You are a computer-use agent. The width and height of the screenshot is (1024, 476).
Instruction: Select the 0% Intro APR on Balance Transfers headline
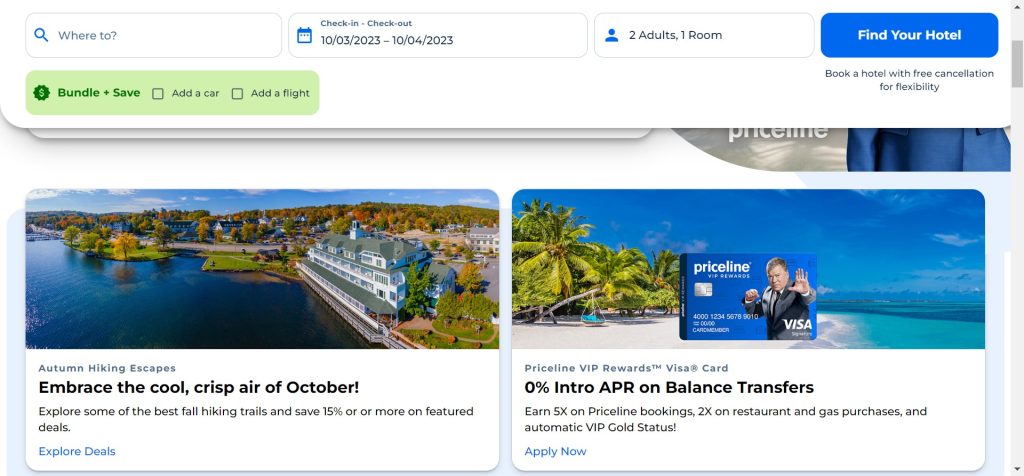click(669, 387)
